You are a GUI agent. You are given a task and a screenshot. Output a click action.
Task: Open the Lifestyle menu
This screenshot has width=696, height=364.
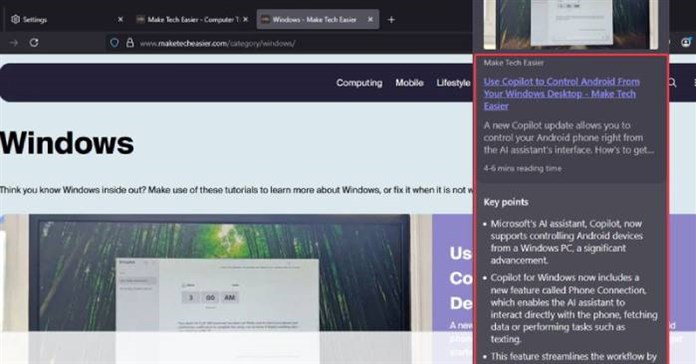[453, 83]
